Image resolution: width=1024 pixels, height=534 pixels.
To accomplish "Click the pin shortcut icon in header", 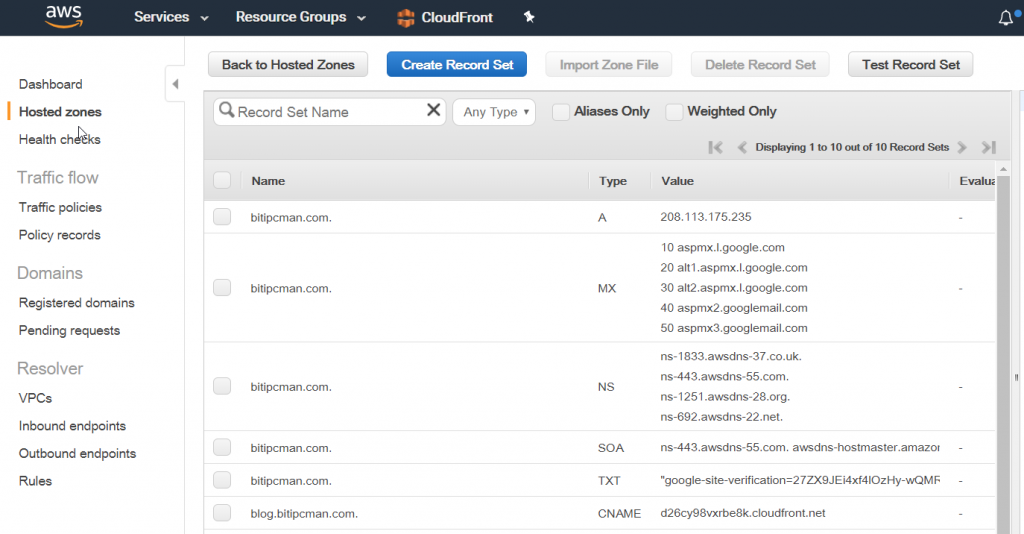I will click(x=529, y=17).
